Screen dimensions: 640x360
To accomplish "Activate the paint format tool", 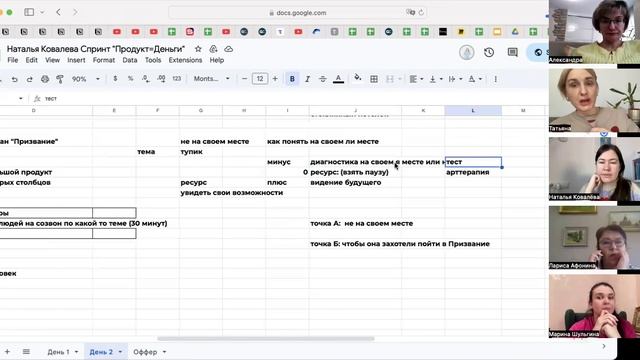I will pos(60,79).
